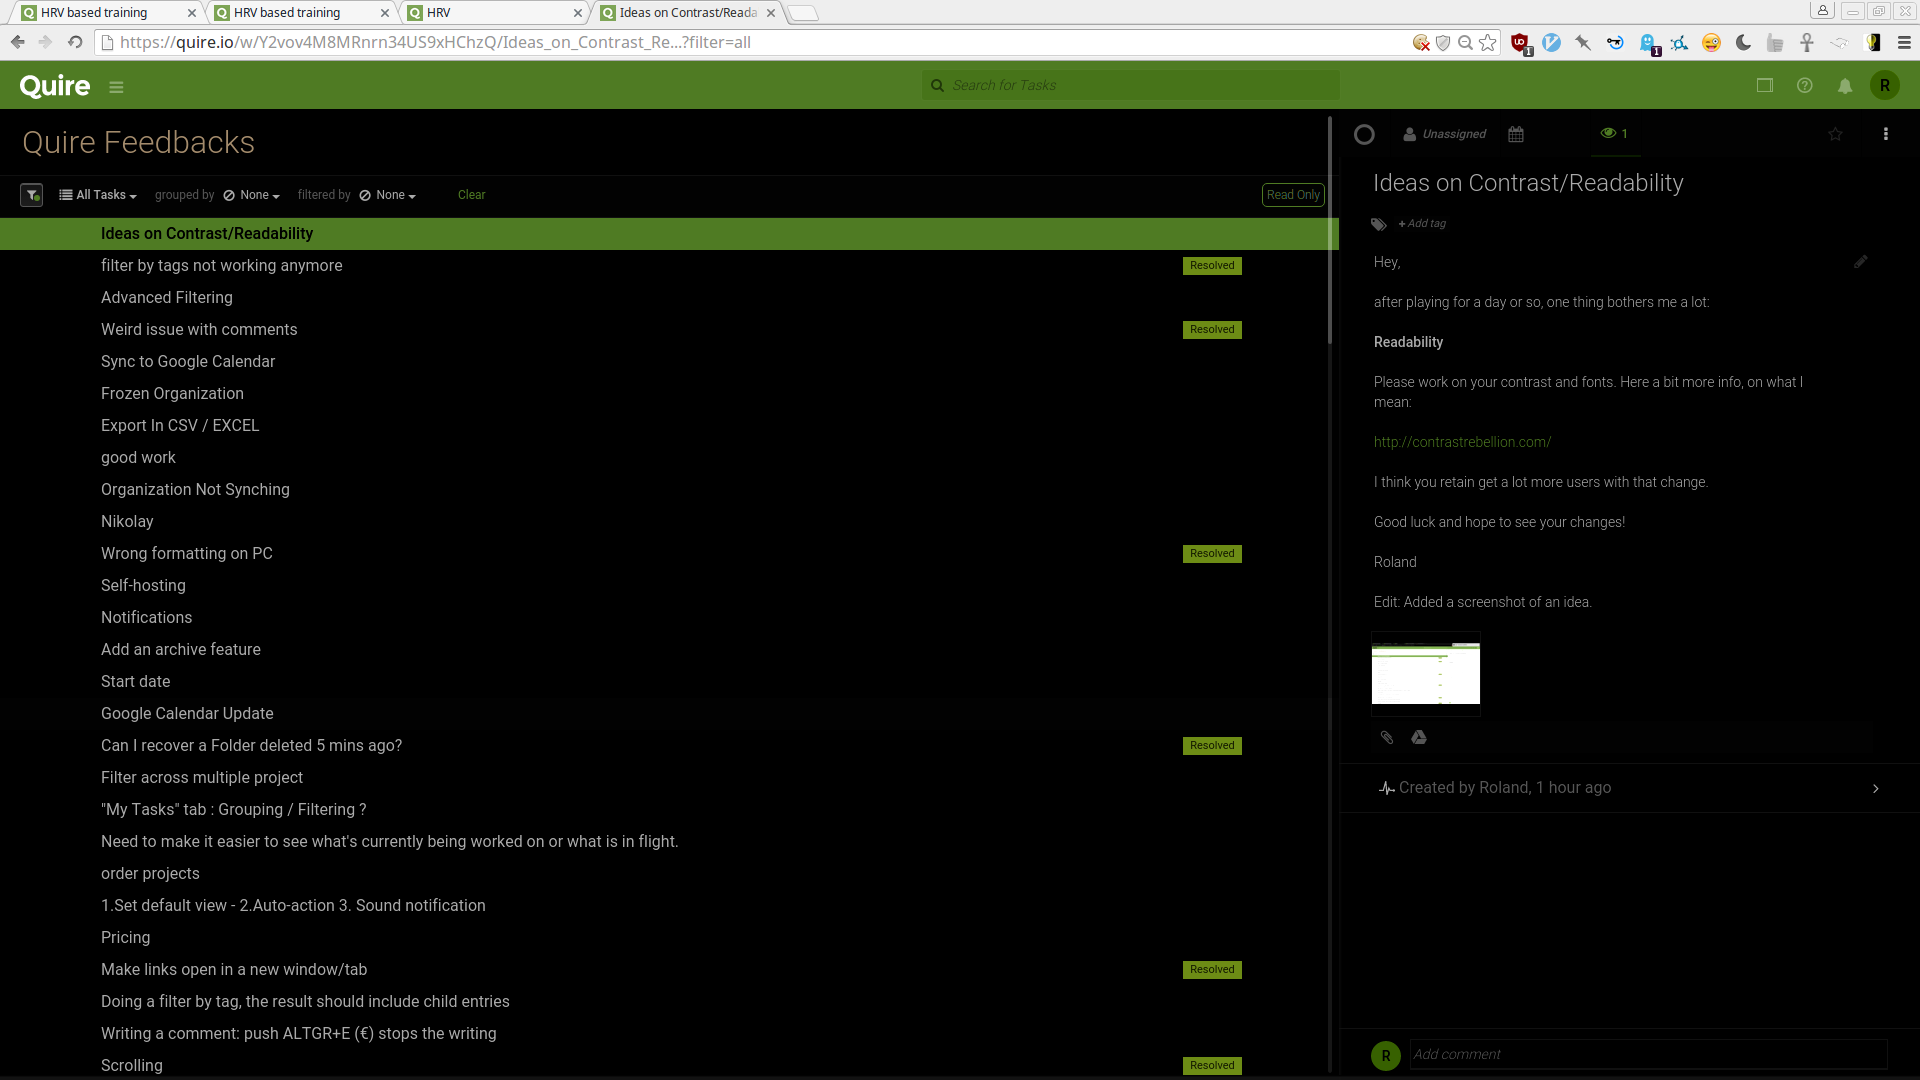Expand the Created by Roland activity
Image resolution: width=1920 pixels, height=1080 pixels.
tap(1876, 789)
